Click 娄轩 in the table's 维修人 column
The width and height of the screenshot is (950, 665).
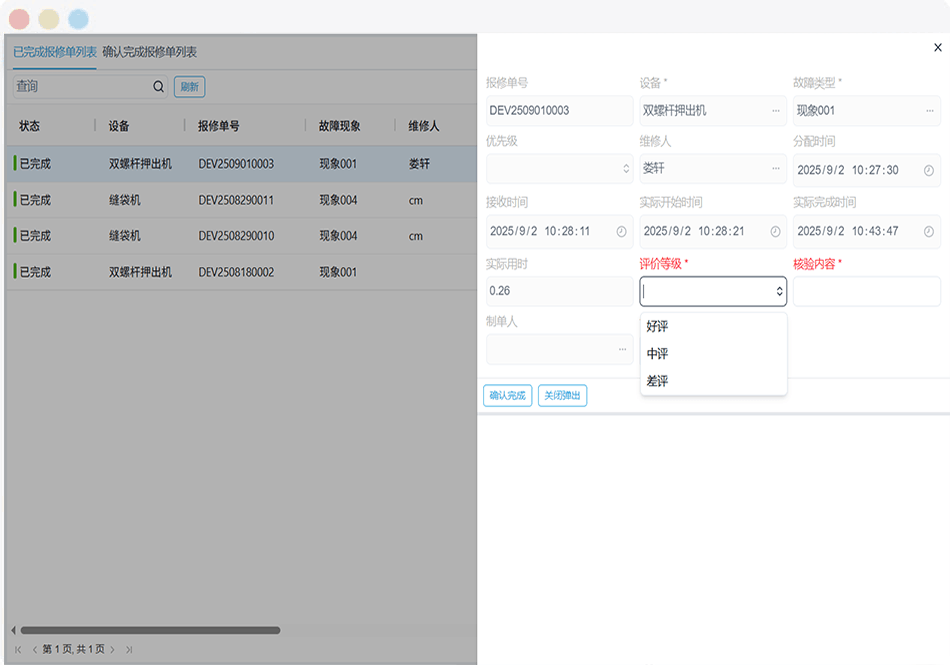tap(419, 164)
